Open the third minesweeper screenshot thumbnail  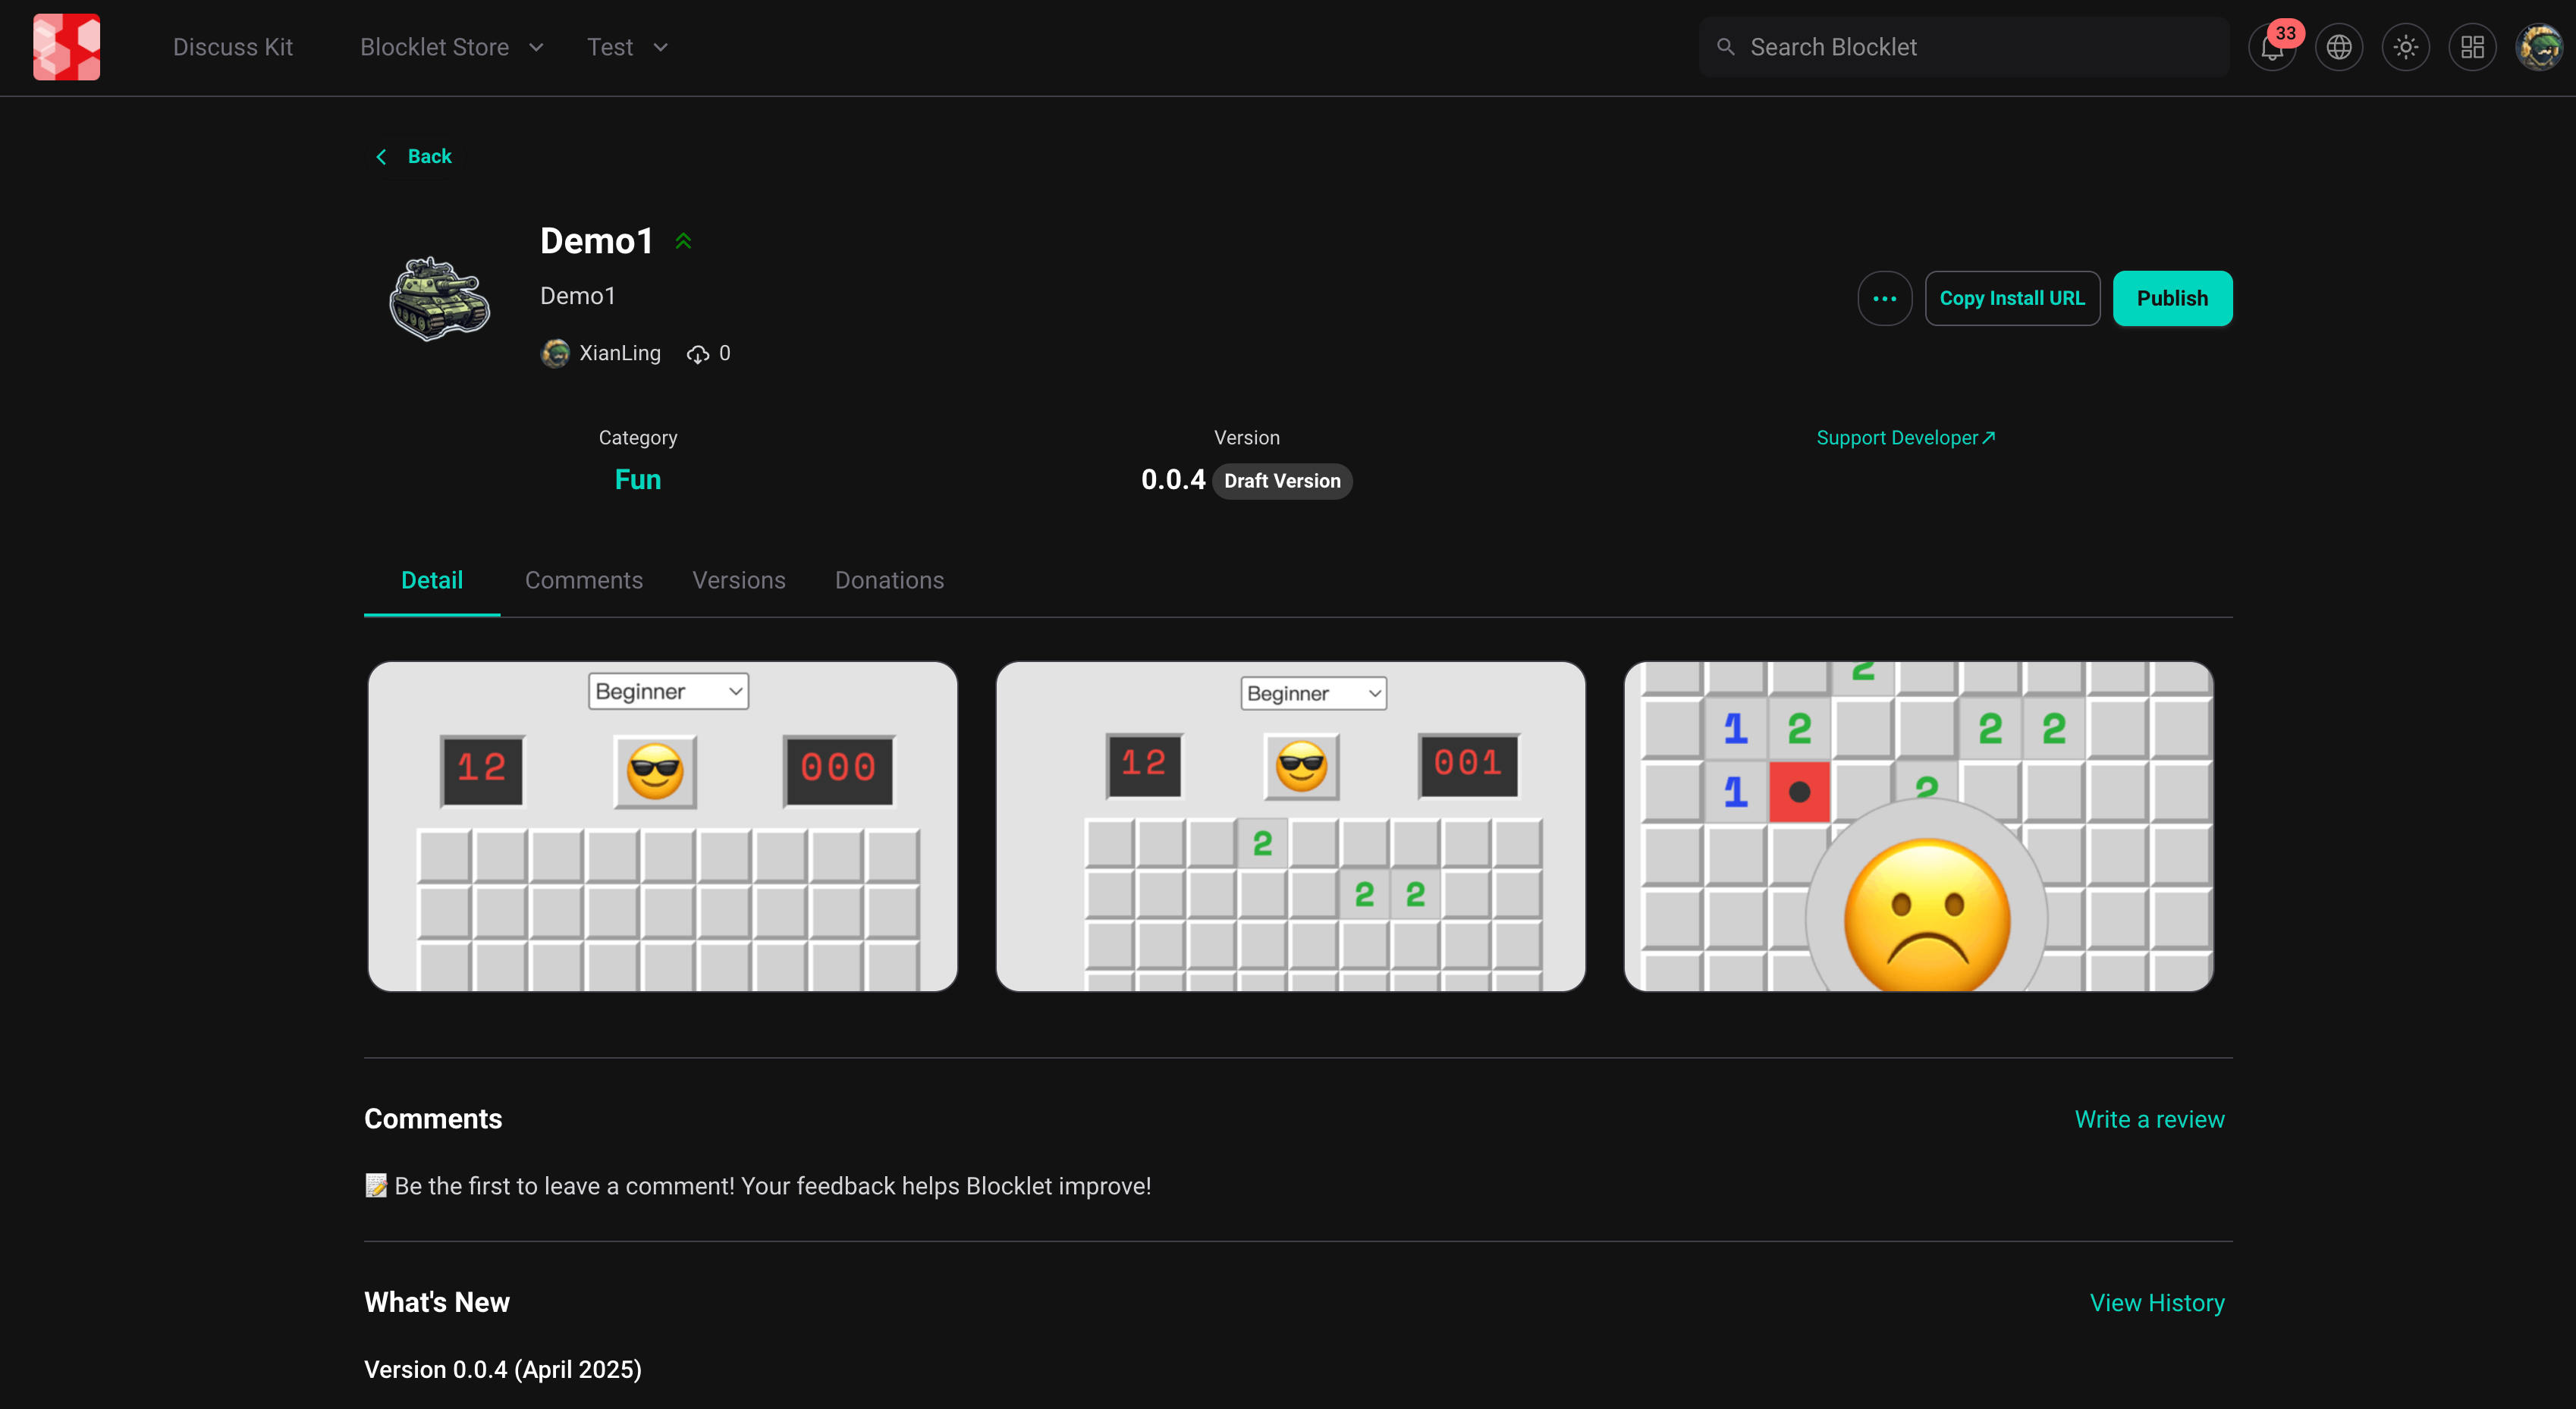point(1918,826)
